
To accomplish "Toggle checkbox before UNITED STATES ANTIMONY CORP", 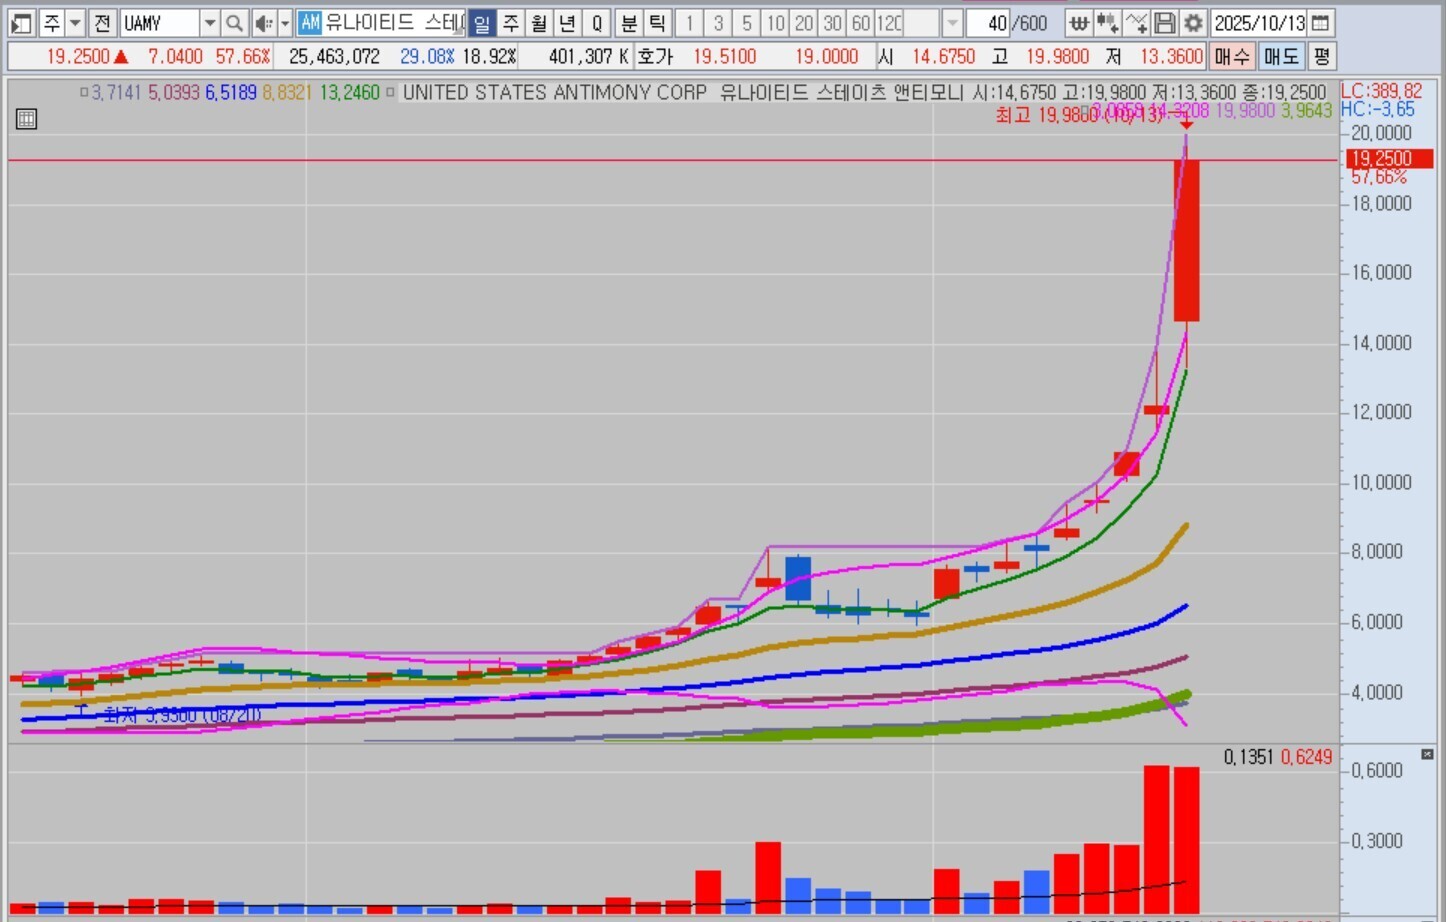I will pyautogui.click(x=391, y=93).
